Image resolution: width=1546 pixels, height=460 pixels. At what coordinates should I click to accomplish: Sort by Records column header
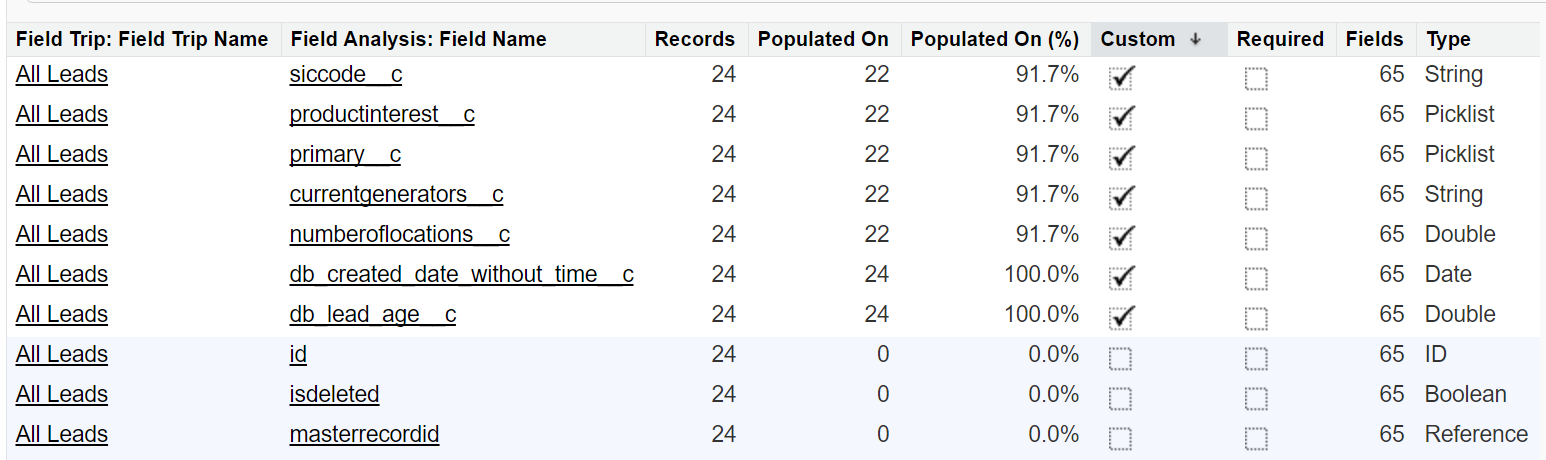coord(694,40)
